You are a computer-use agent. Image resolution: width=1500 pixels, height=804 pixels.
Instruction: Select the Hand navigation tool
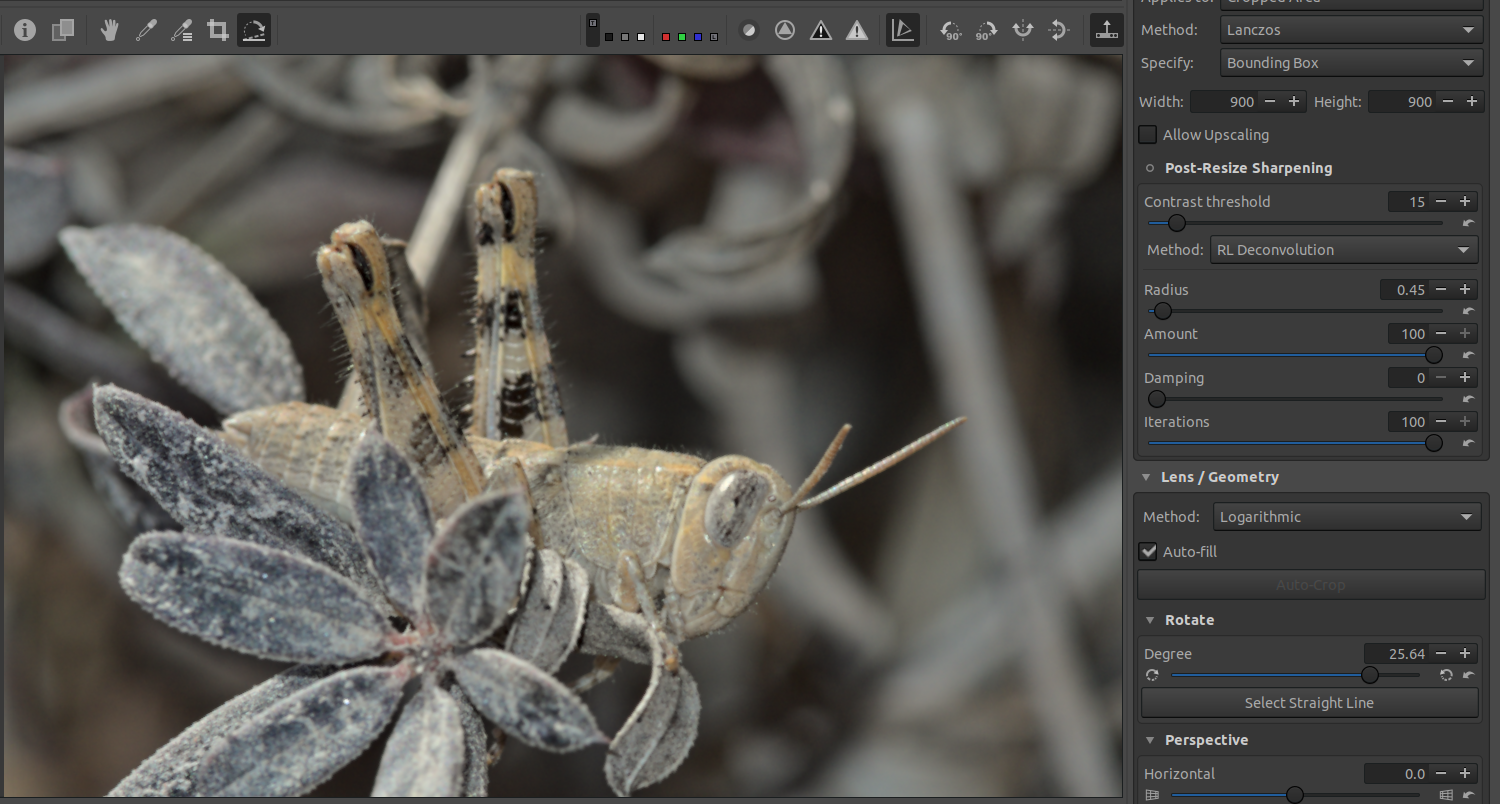coord(110,30)
